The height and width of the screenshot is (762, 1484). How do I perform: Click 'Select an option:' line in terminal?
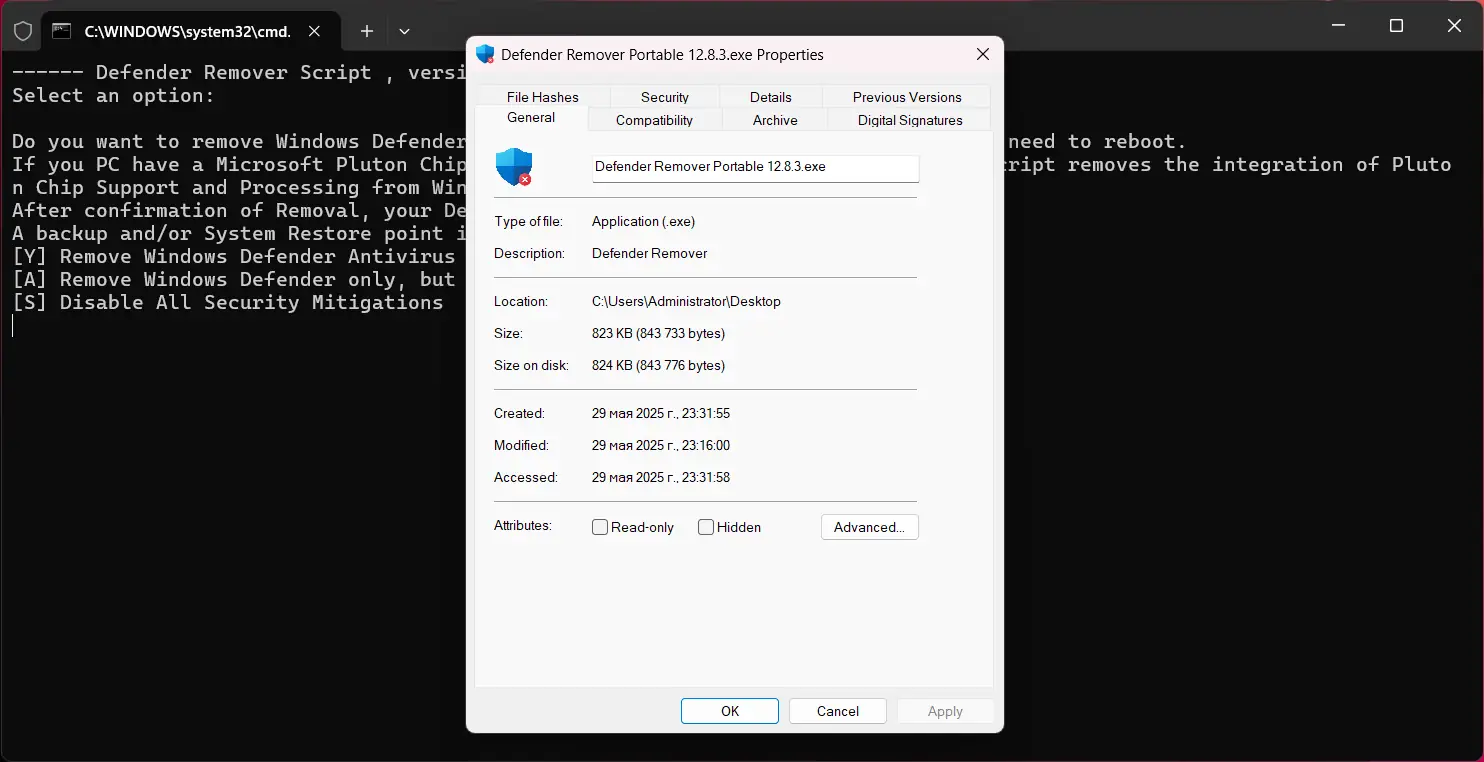point(113,96)
